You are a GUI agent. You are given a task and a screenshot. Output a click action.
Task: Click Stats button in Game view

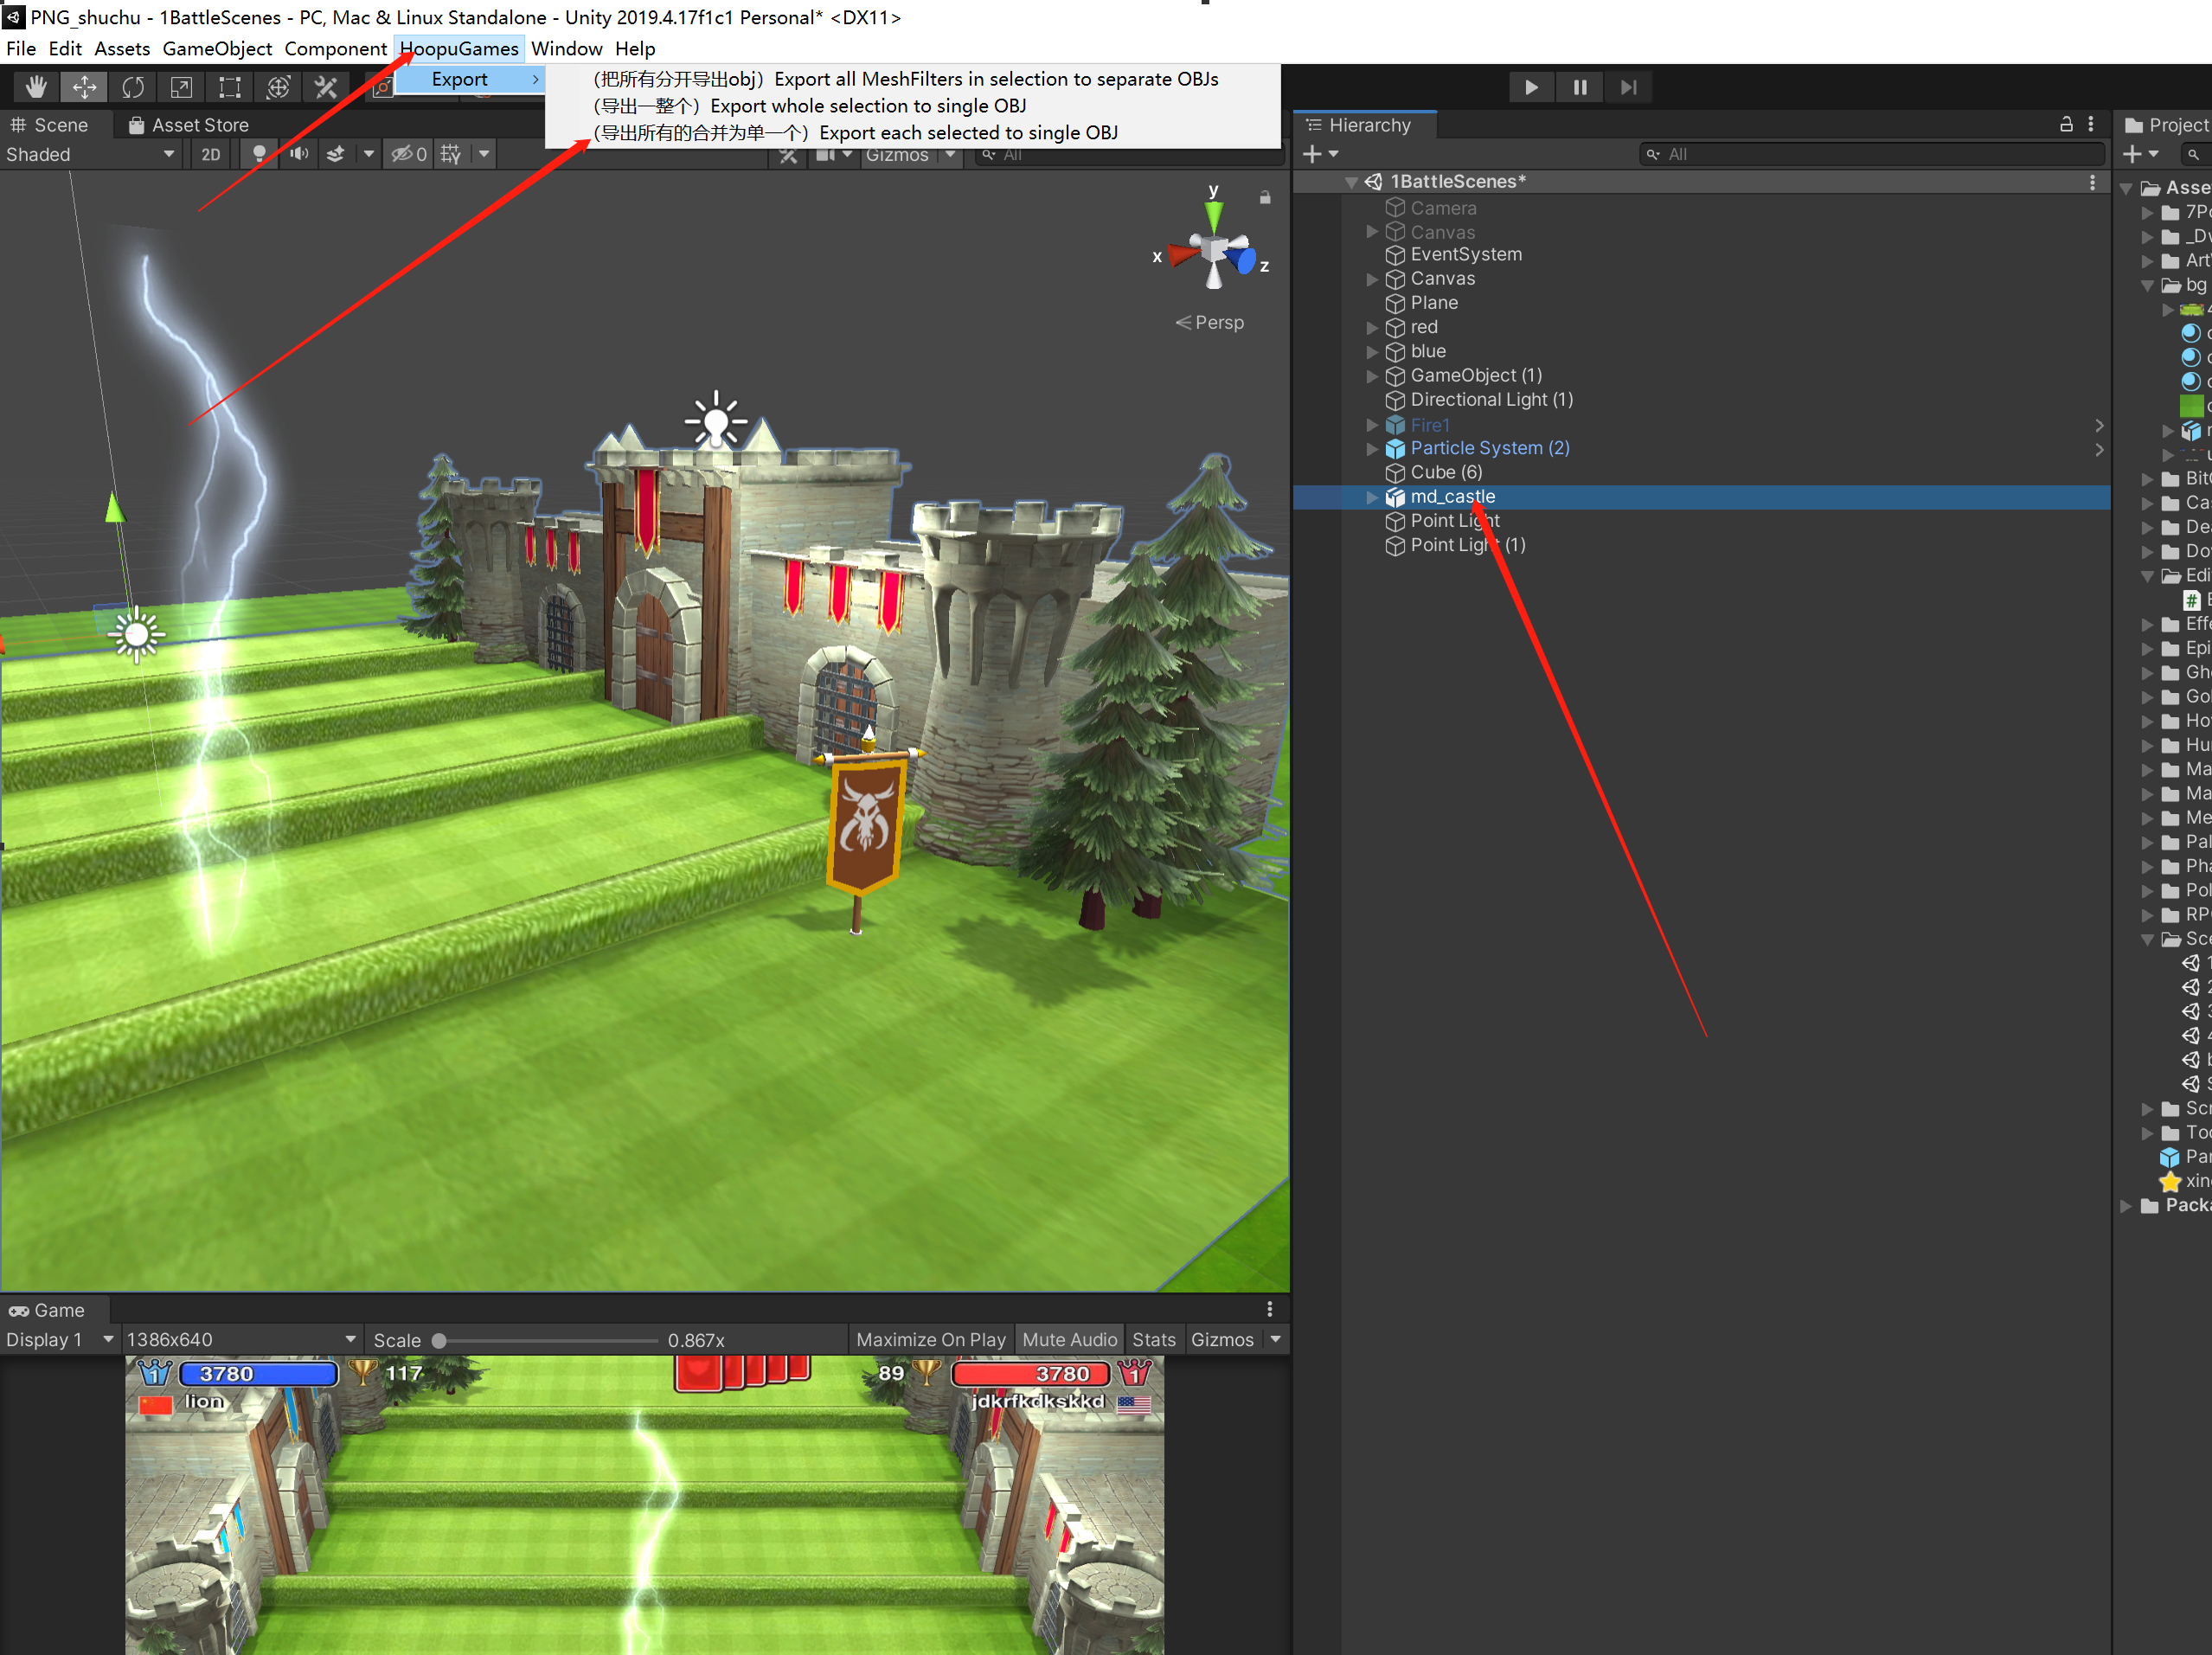click(1153, 1339)
